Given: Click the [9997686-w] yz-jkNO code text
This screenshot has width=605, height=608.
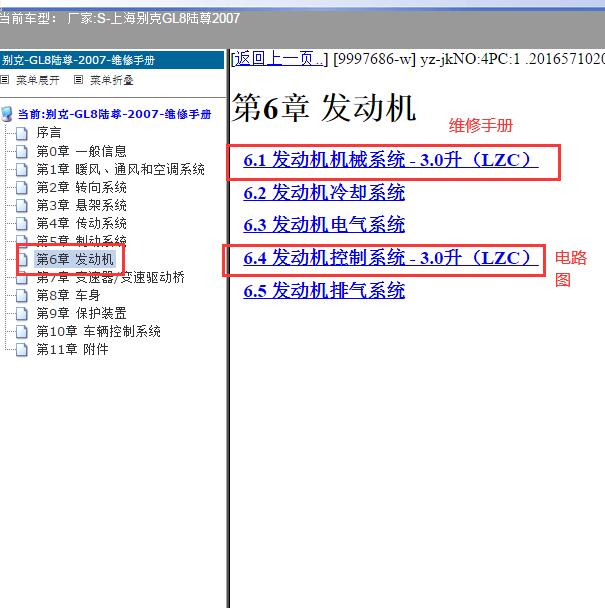Looking at the screenshot, I should pyautogui.click(x=468, y=59).
